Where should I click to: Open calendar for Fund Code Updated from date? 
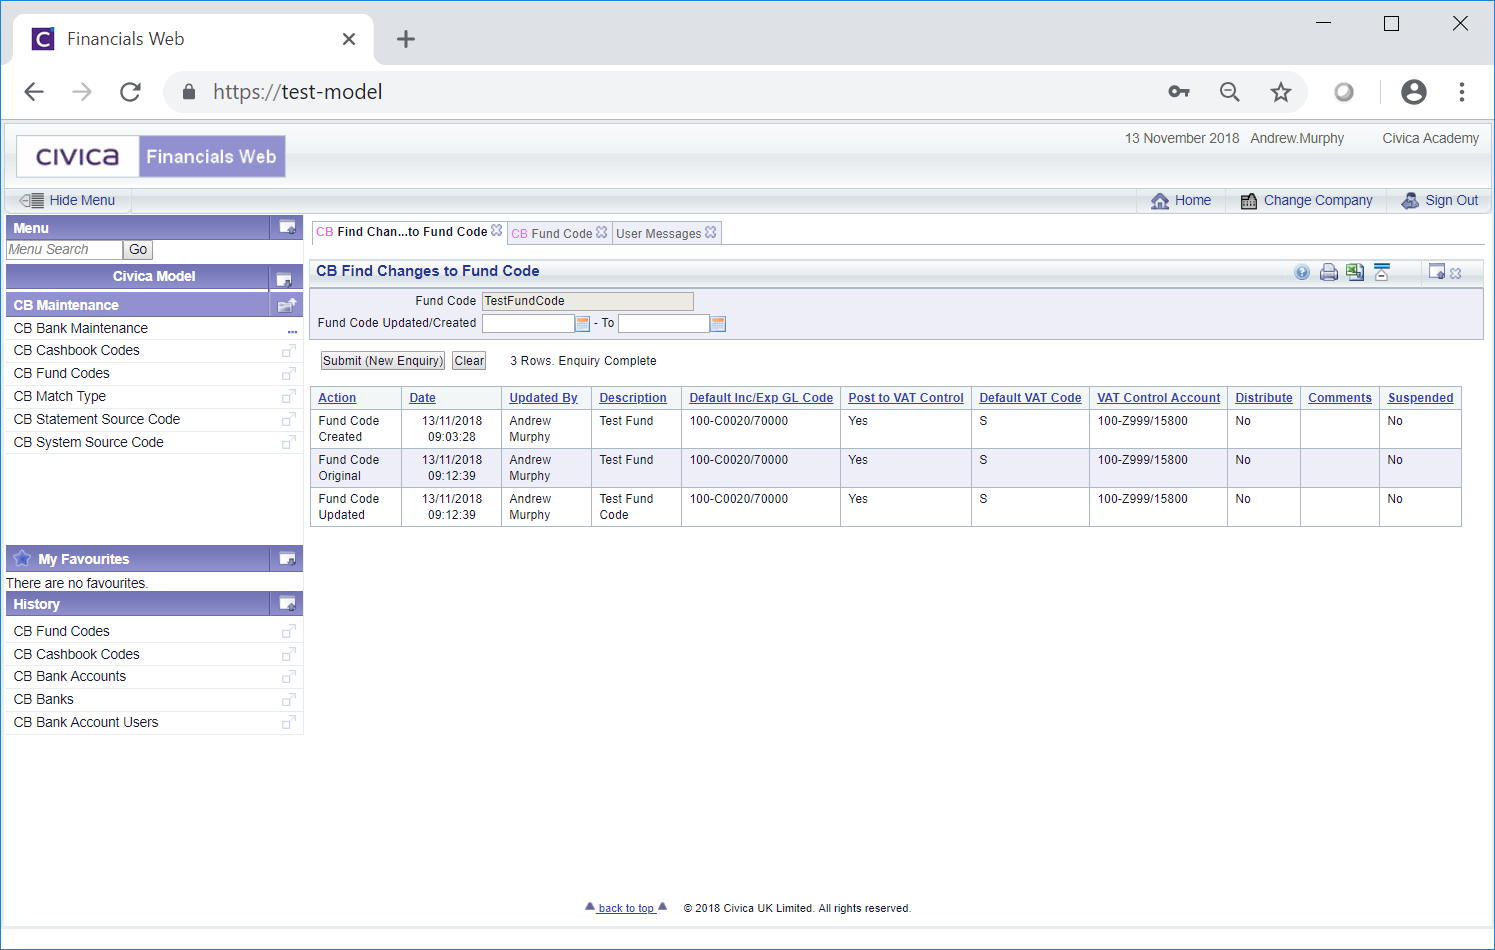[583, 323]
